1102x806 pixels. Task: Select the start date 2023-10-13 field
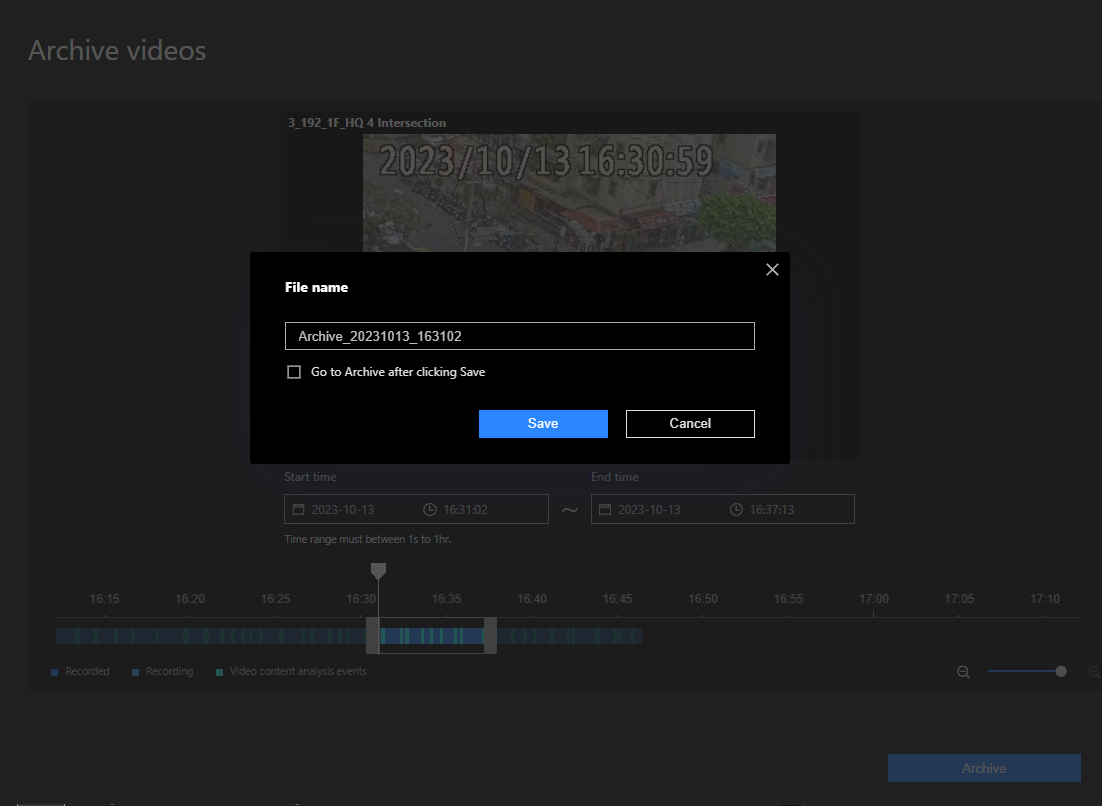coord(343,510)
